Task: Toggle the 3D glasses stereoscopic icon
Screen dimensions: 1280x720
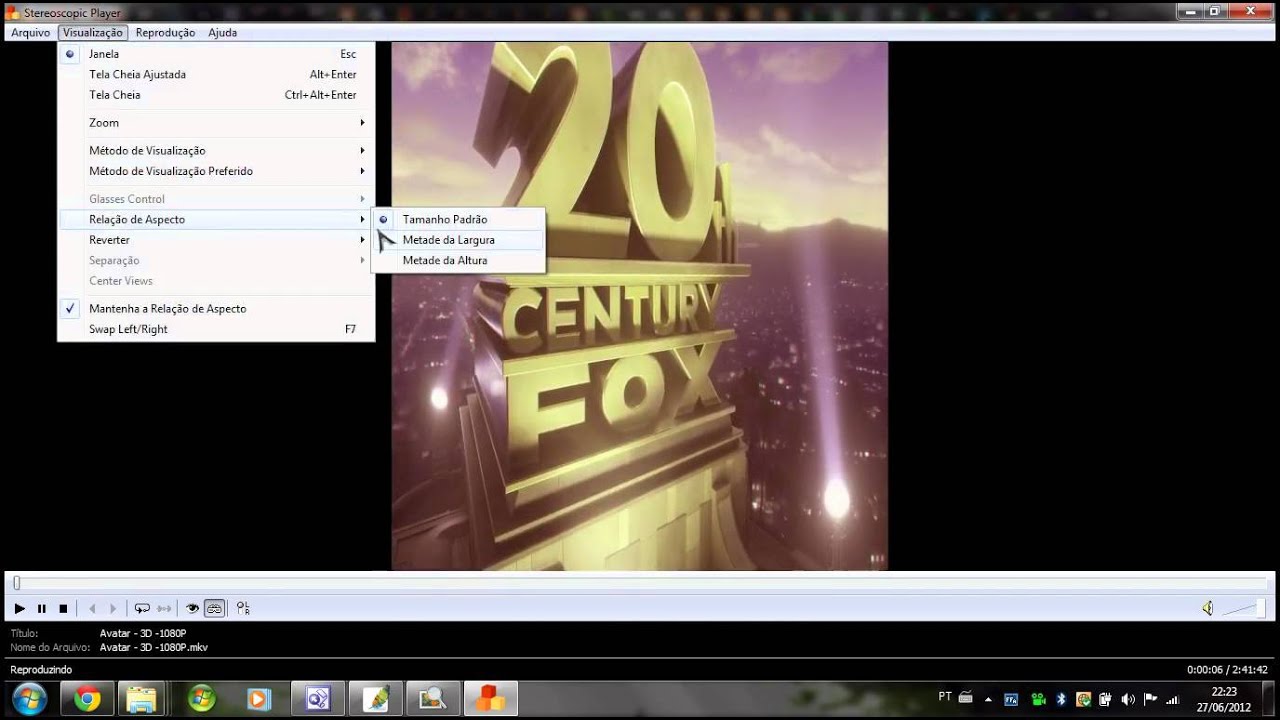Action: pyautogui.click(x=214, y=608)
